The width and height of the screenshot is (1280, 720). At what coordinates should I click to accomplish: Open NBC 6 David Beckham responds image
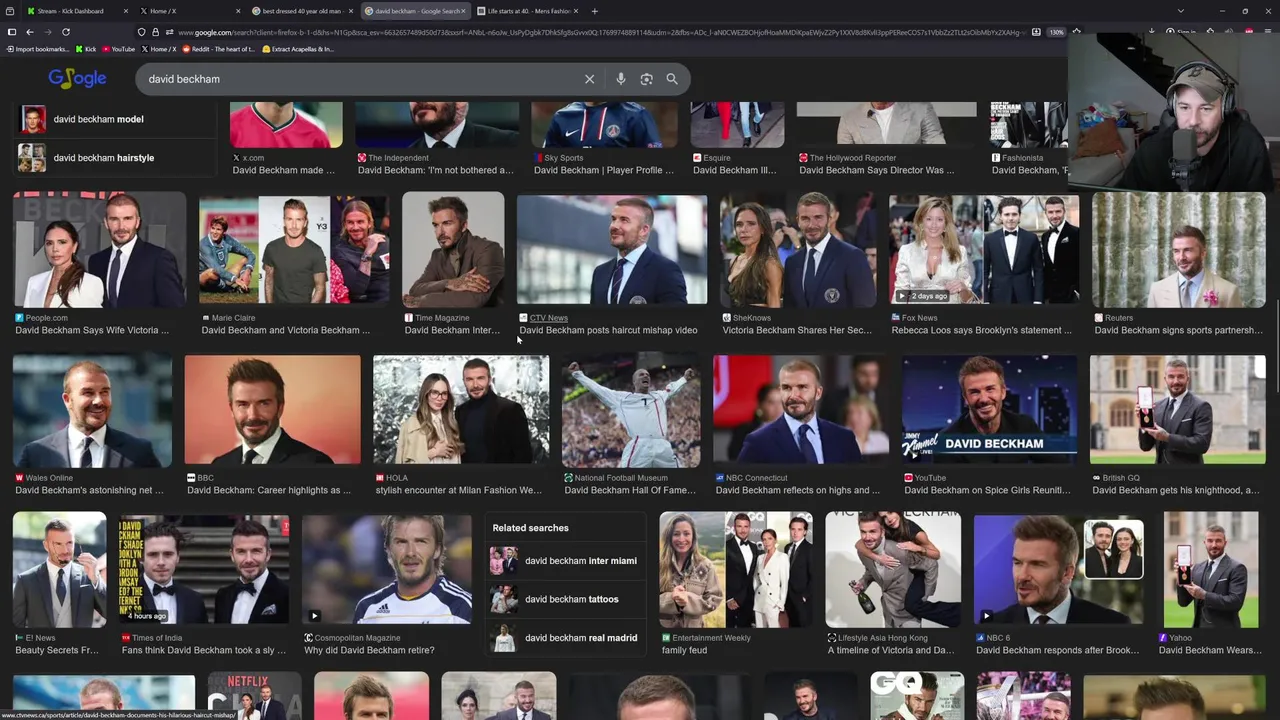tap(1059, 570)
